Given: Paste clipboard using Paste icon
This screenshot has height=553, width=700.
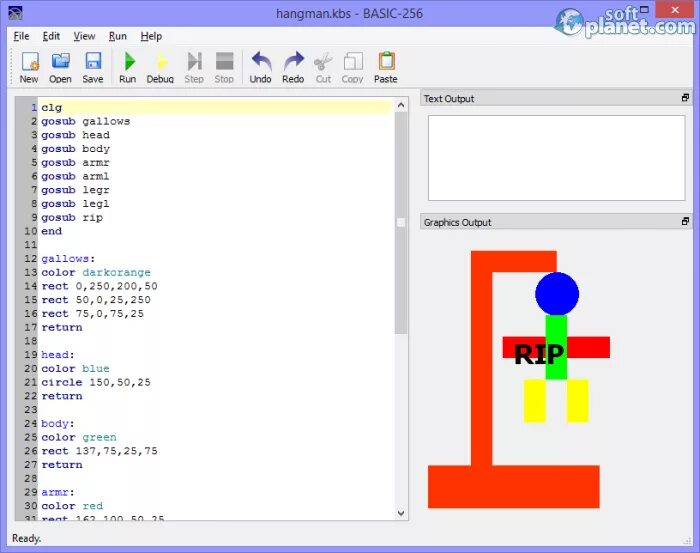Looking at the screenshot, I should tap(386, 67).
